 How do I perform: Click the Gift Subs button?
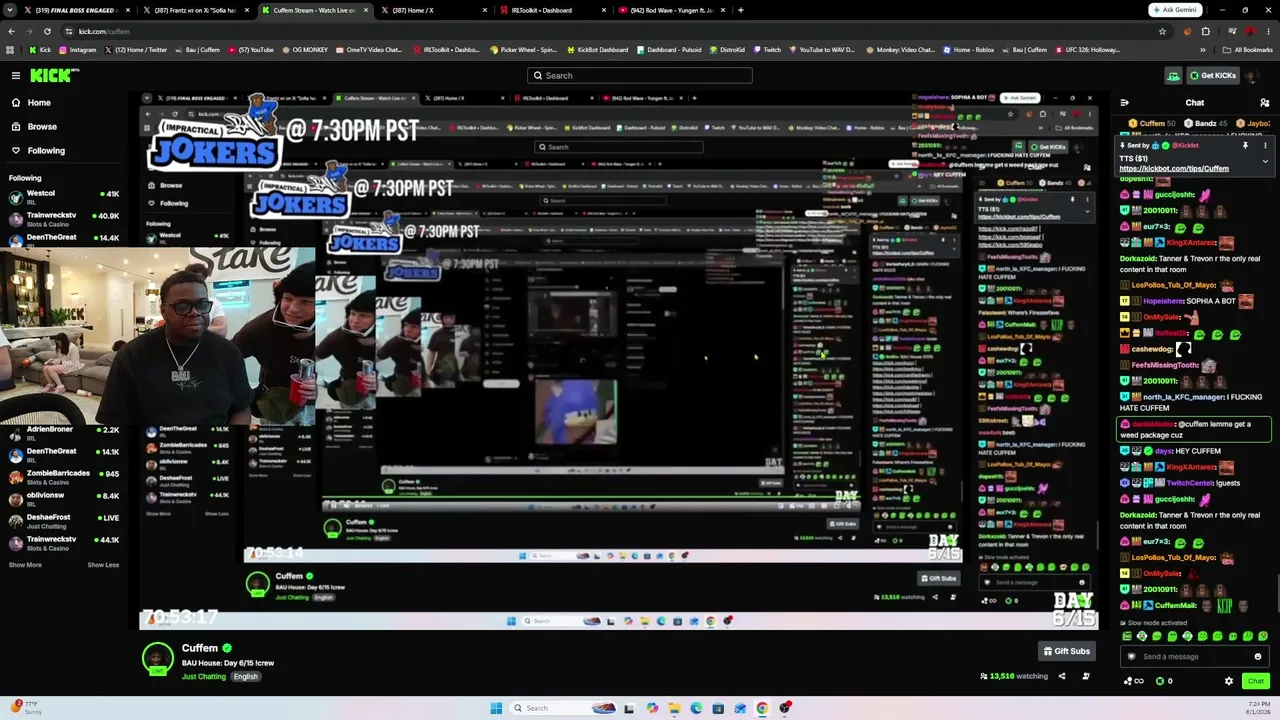1067,651
